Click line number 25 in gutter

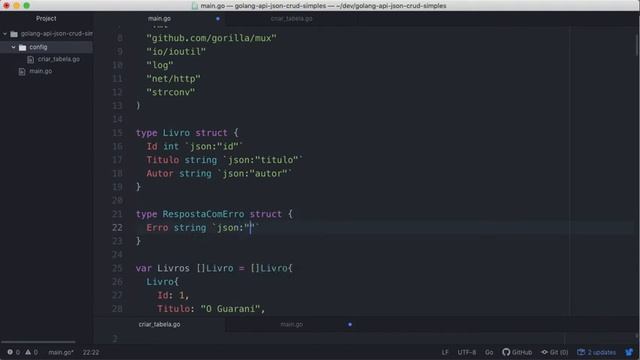tap(117, 268)
